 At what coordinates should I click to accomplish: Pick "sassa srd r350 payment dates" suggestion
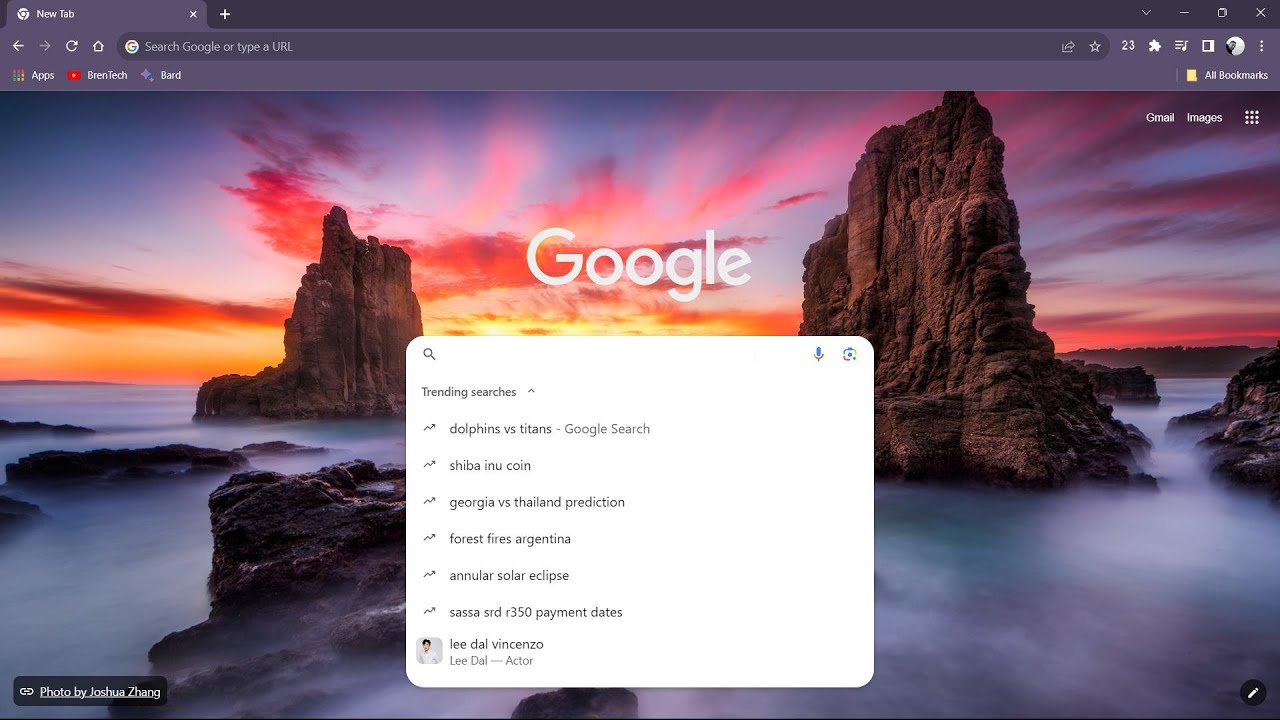pos(640,612)
